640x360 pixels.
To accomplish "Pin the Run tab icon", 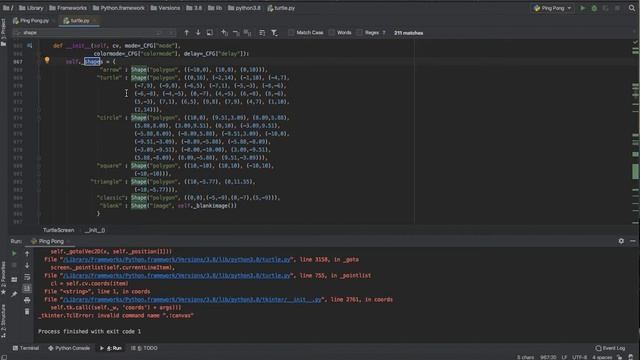I will click(x=14, y=293).
